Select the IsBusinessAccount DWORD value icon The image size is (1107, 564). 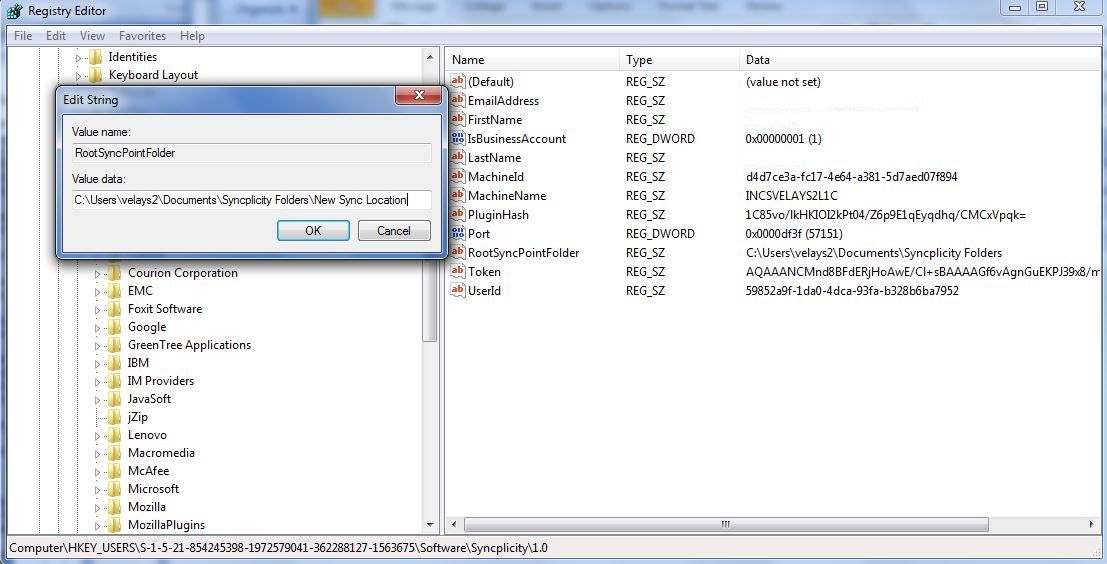pos(458,139)
